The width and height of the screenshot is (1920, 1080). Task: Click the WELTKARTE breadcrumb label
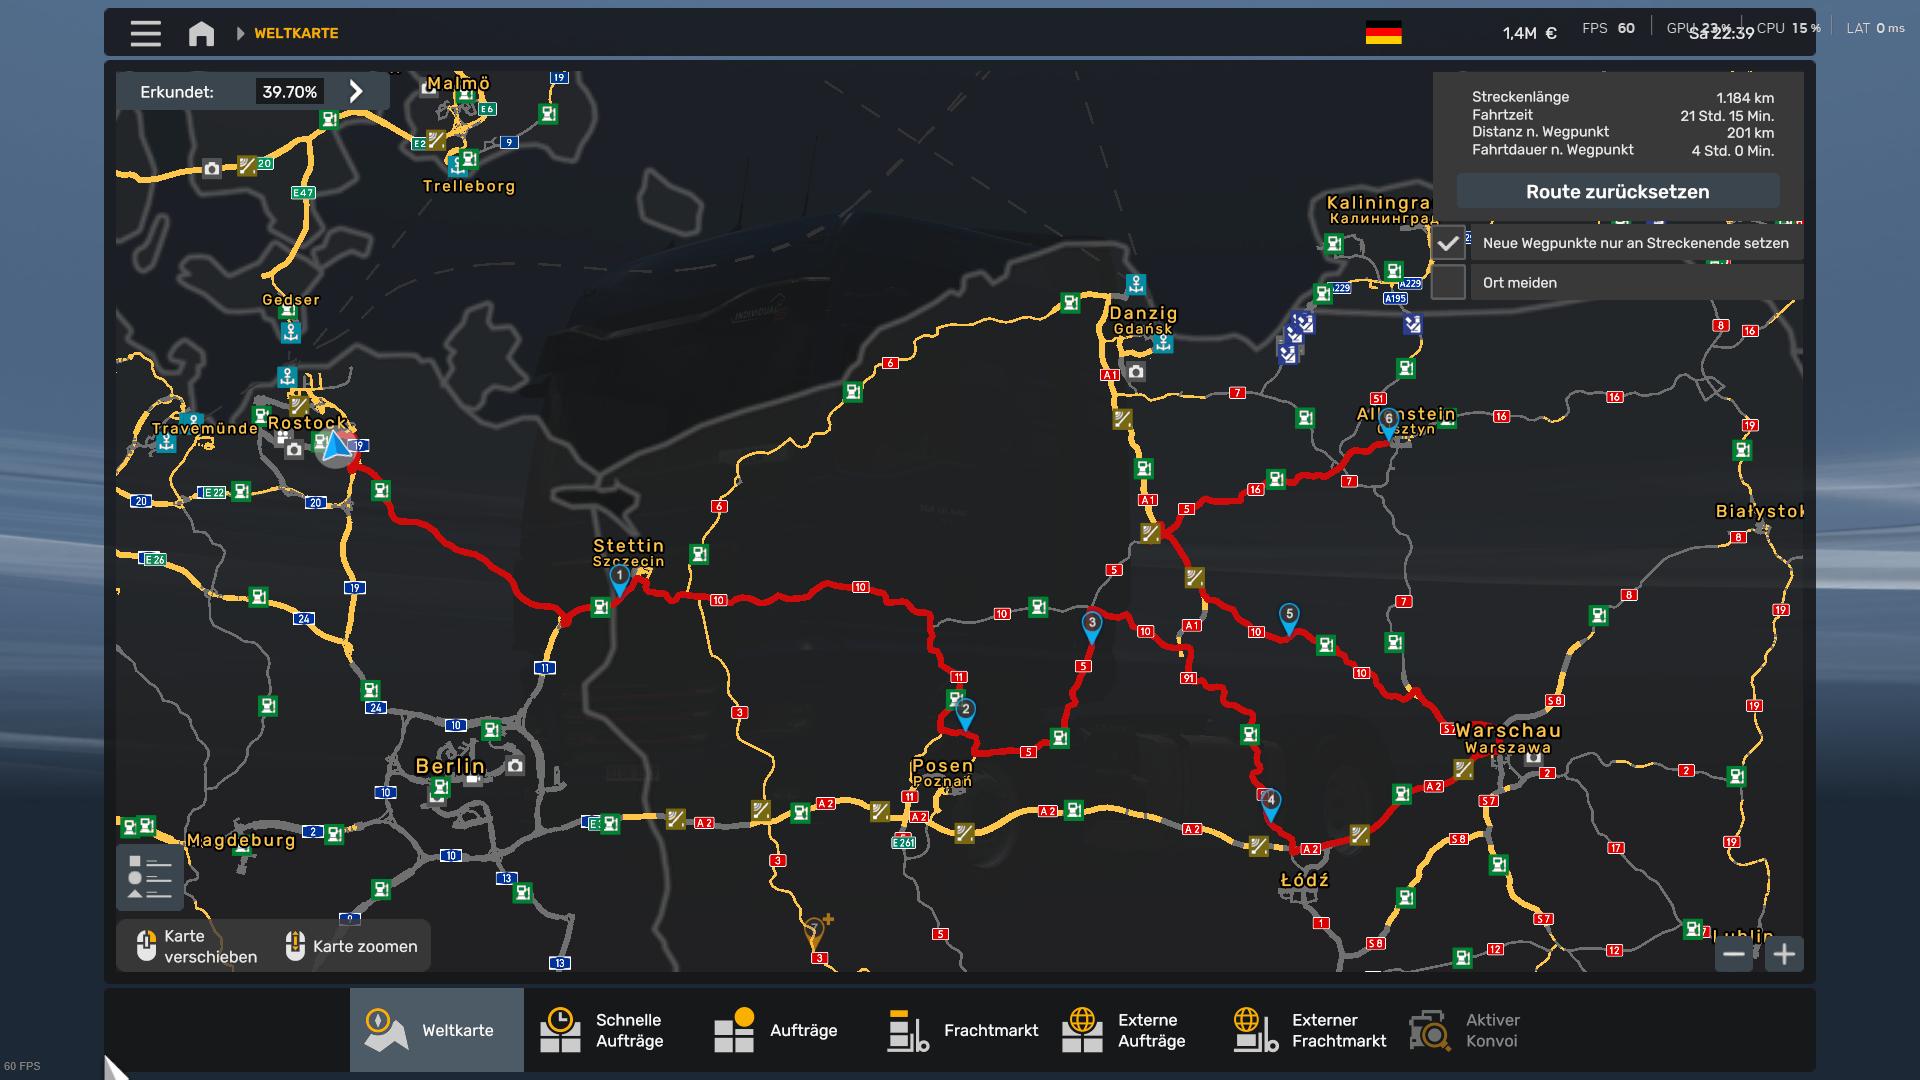[x=296, y=33]
